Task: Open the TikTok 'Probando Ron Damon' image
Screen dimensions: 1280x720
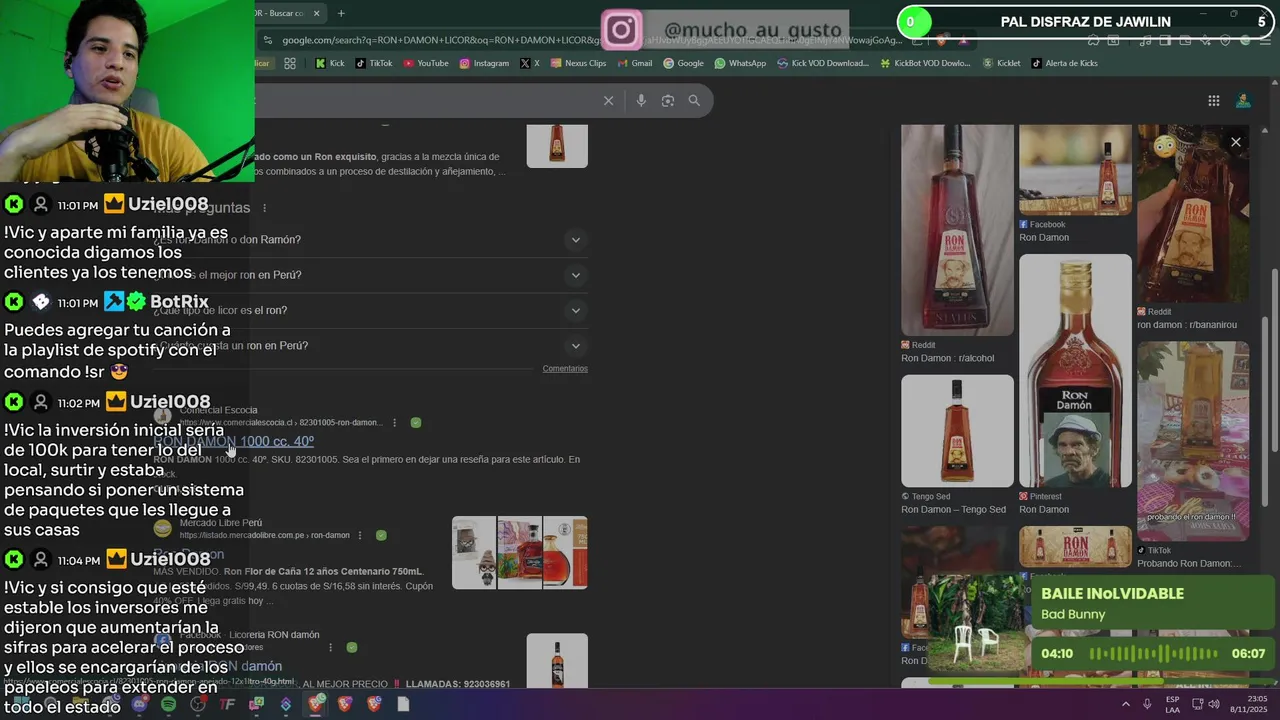Action: click(1193, 442)
